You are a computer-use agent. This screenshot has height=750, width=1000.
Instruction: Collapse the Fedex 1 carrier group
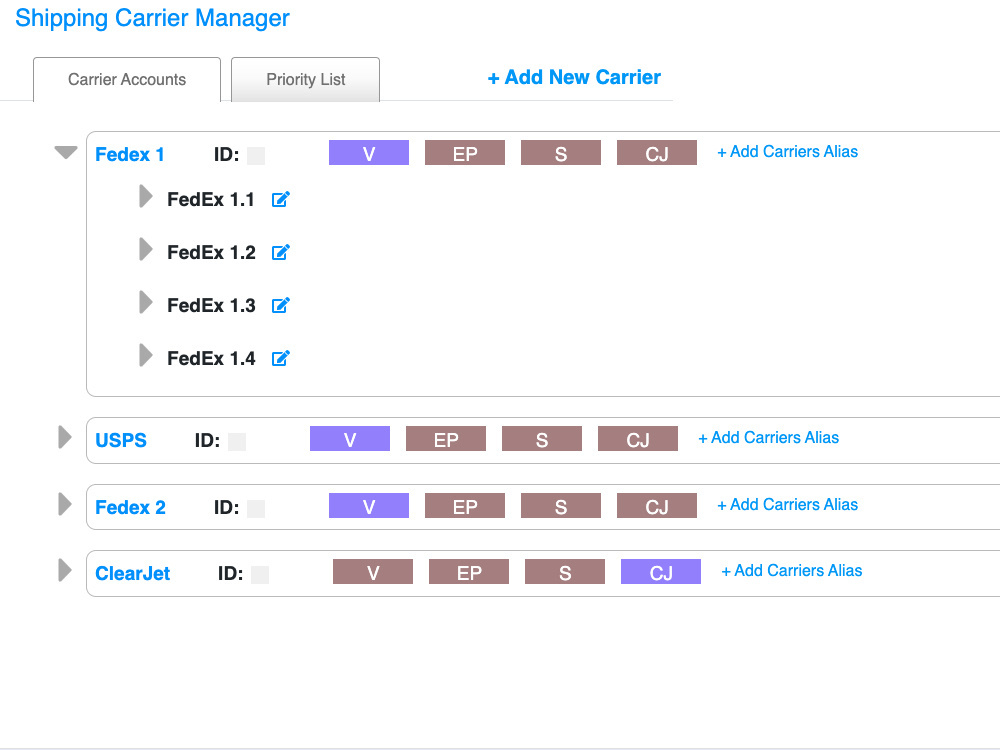(66, 151)
